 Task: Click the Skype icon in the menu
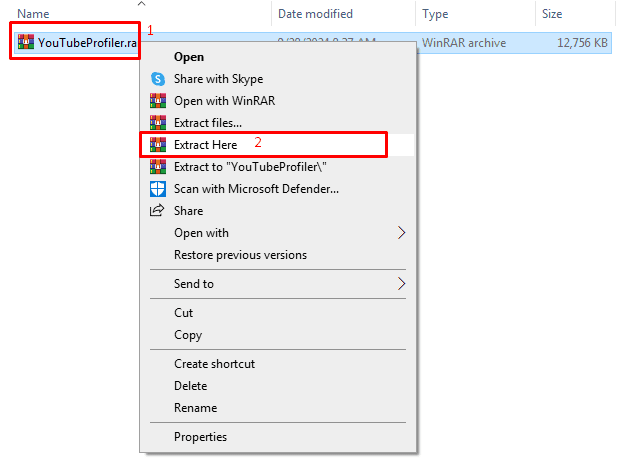pyautogui.click(x=158, y=78)
